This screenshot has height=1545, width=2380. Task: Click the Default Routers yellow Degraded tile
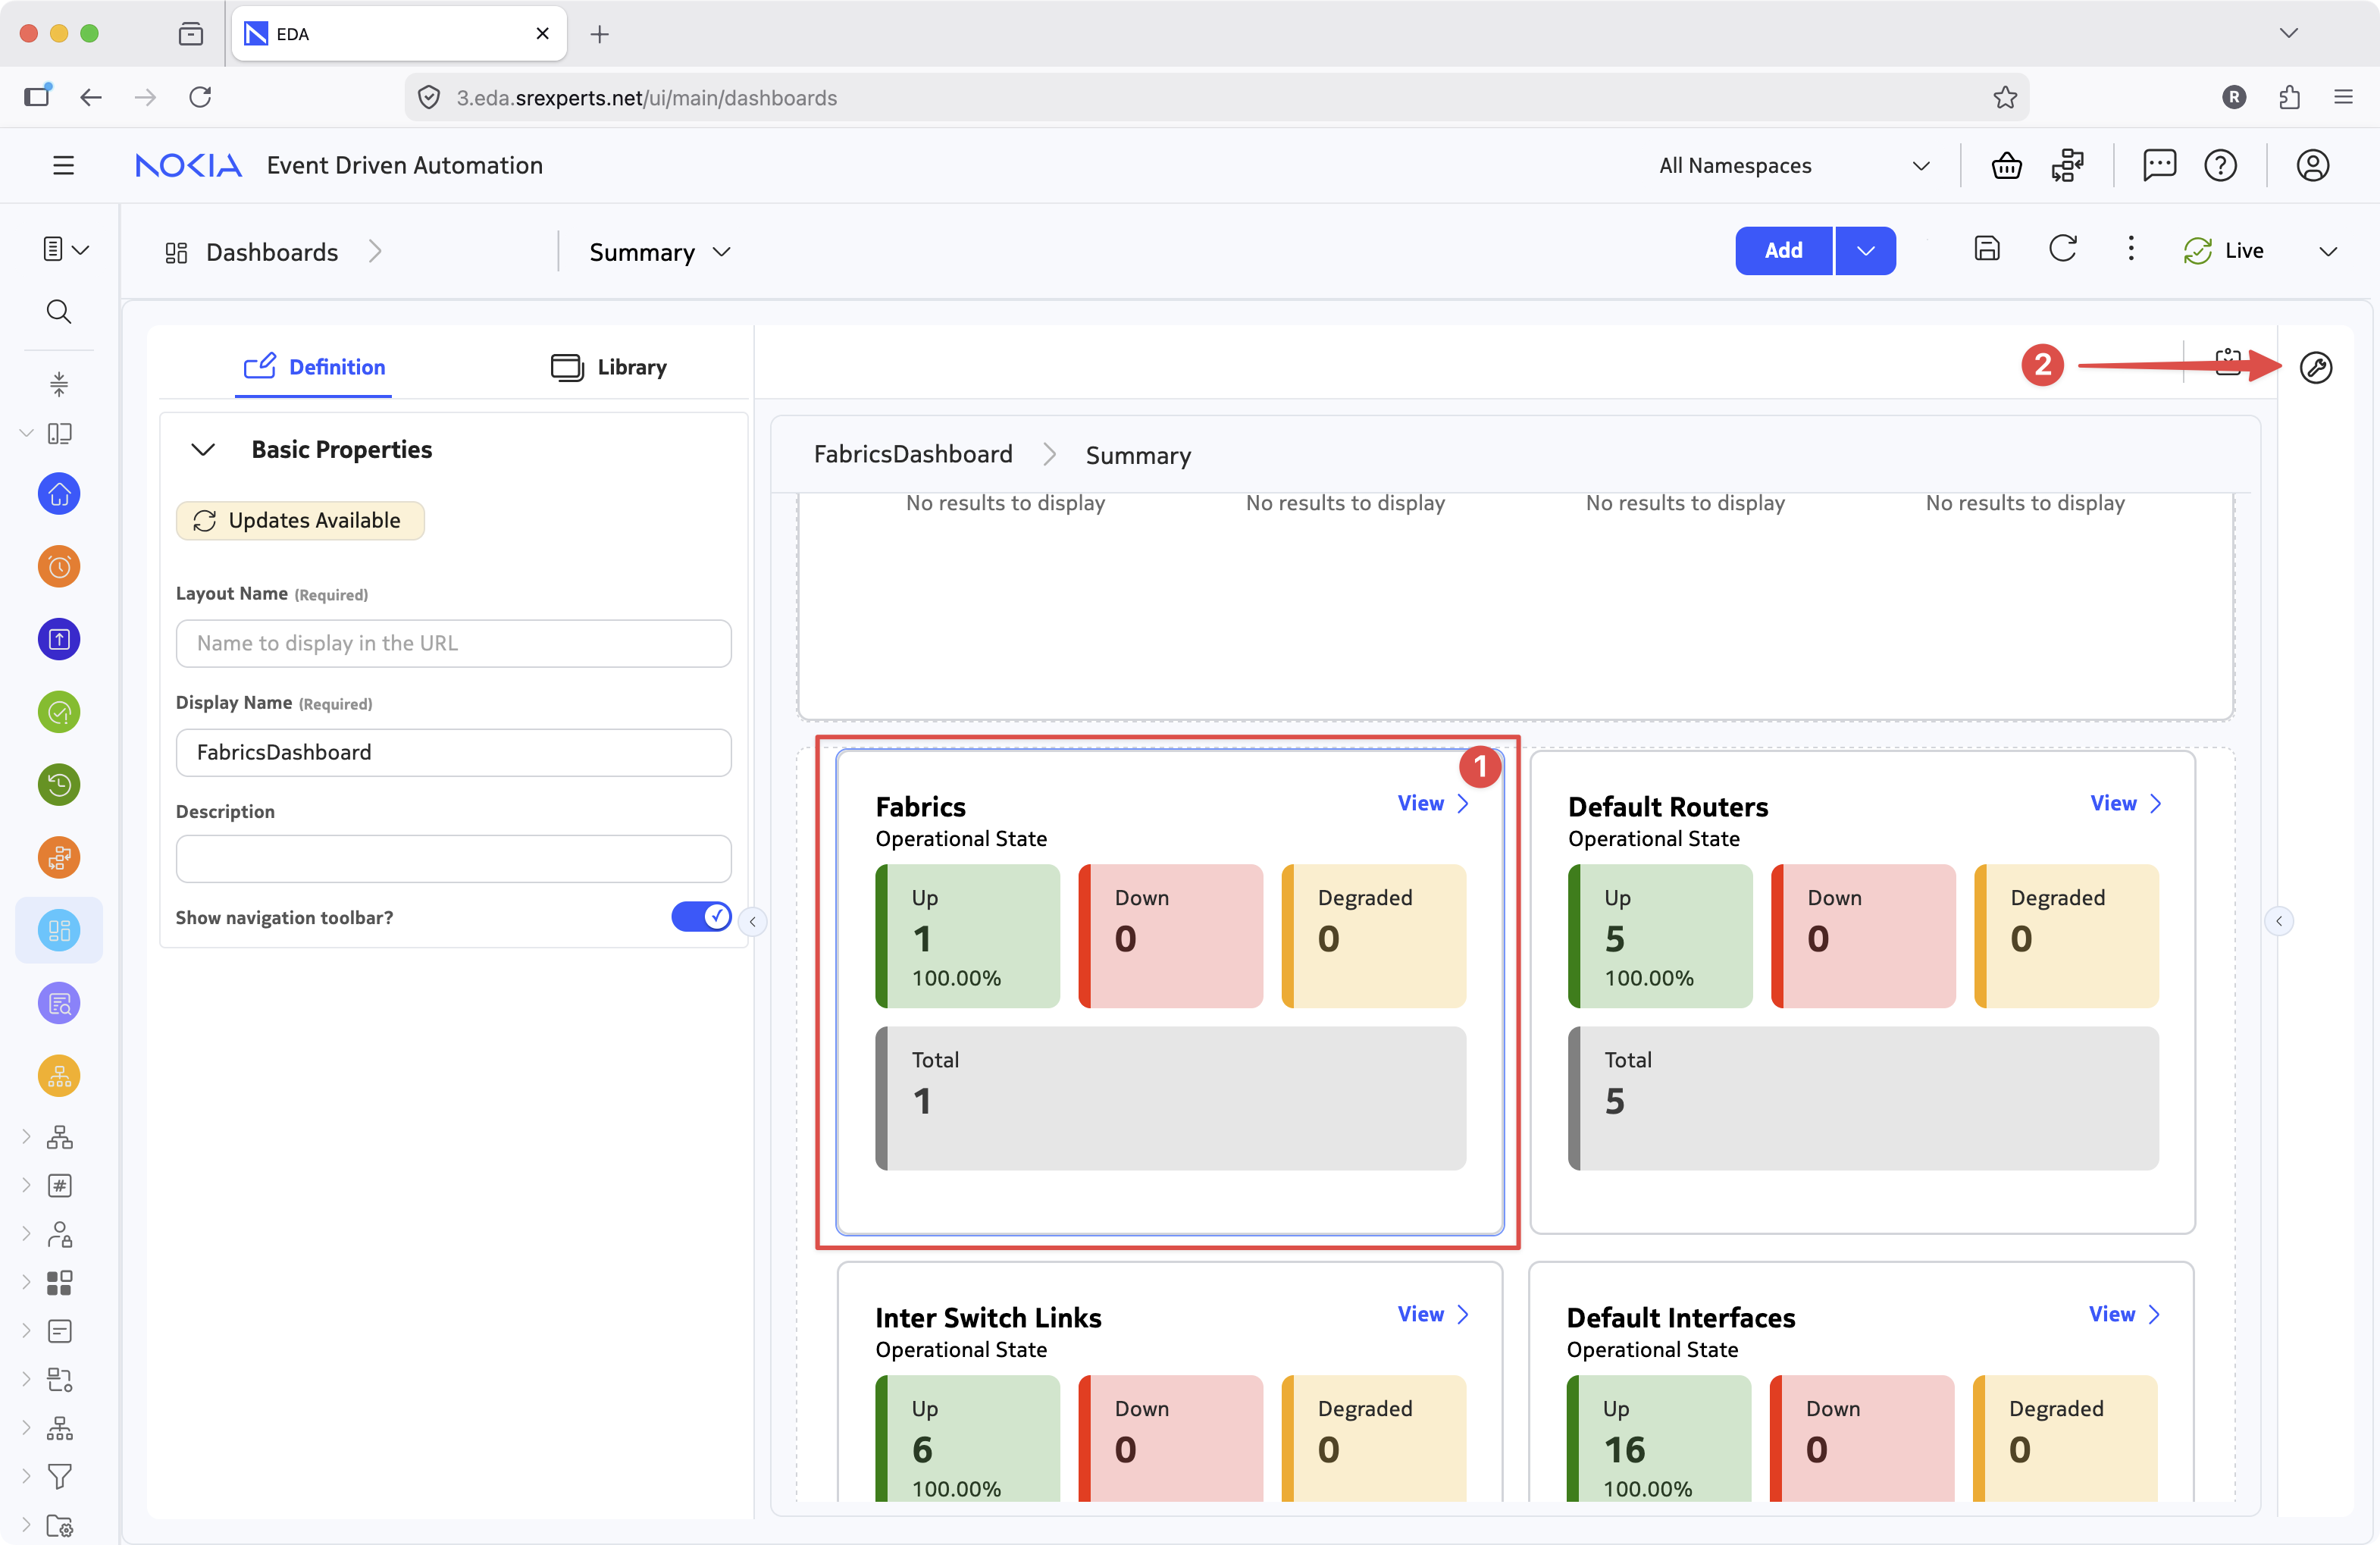[x=2067, y=936]
